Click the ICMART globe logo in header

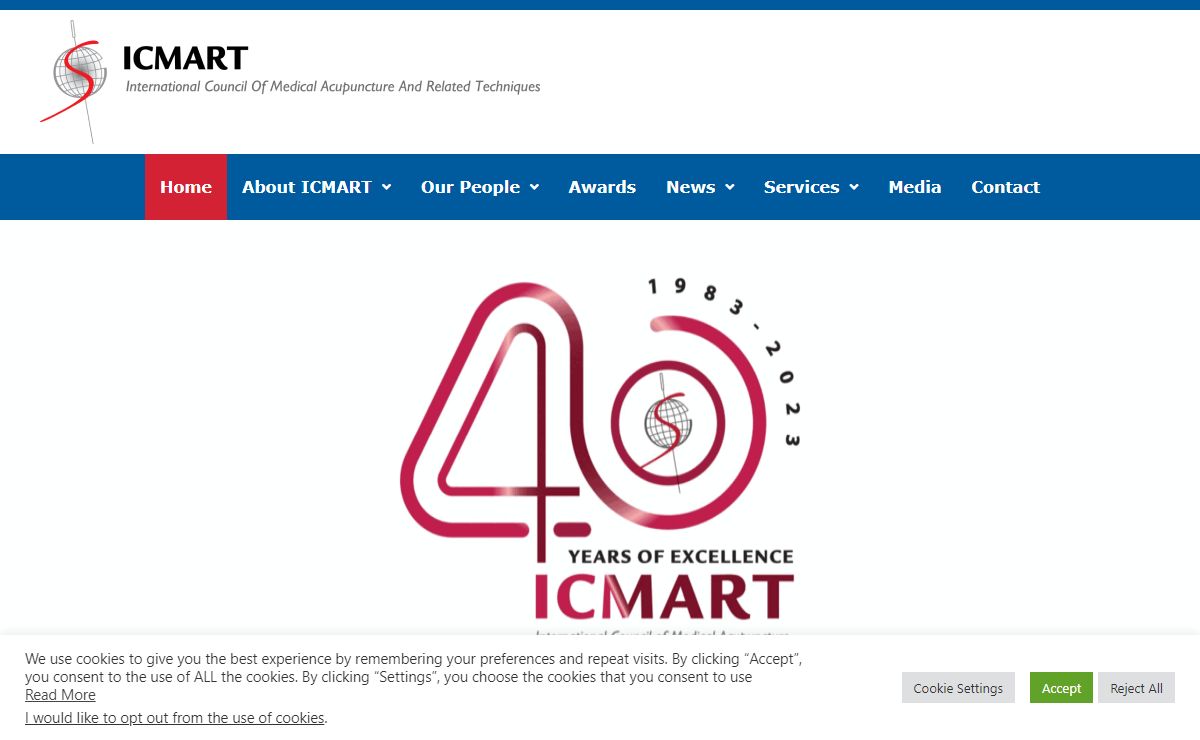click(73, 82)
